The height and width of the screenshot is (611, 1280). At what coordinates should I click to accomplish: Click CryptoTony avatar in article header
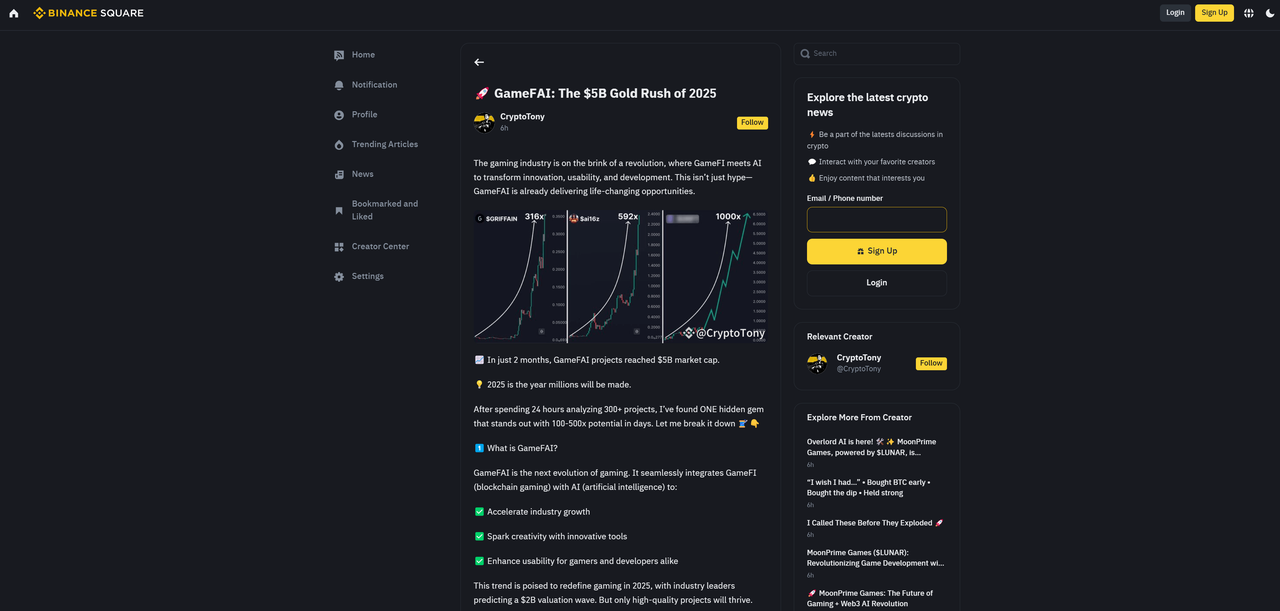coord(484,123)
